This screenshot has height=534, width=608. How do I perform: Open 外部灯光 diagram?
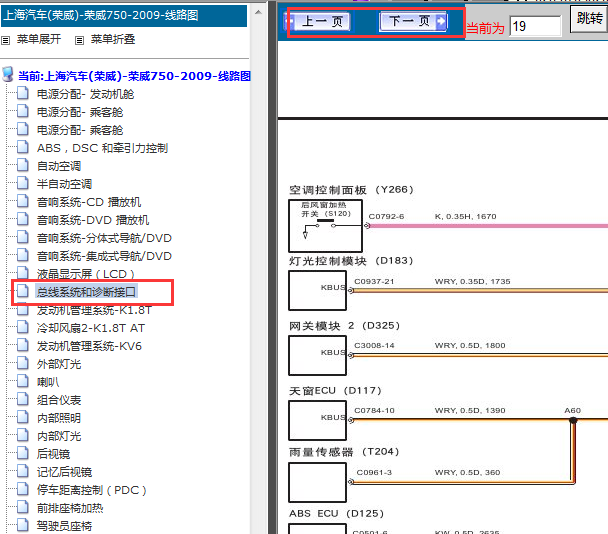click(59, 364)
